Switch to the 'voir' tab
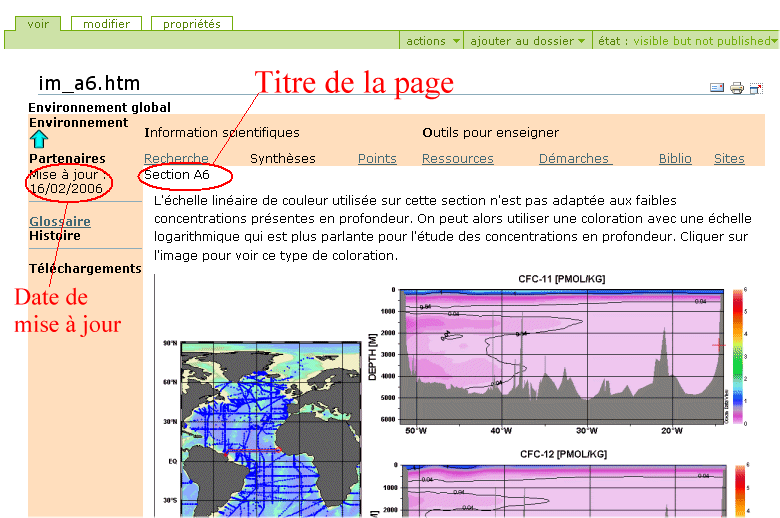 tap(38, 24)
